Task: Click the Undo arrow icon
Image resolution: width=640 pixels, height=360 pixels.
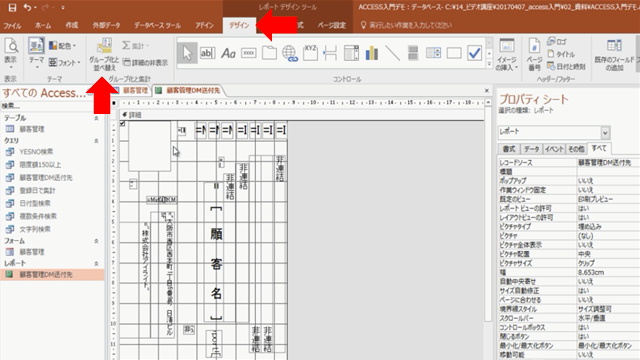Action: [x=27, y=7]
